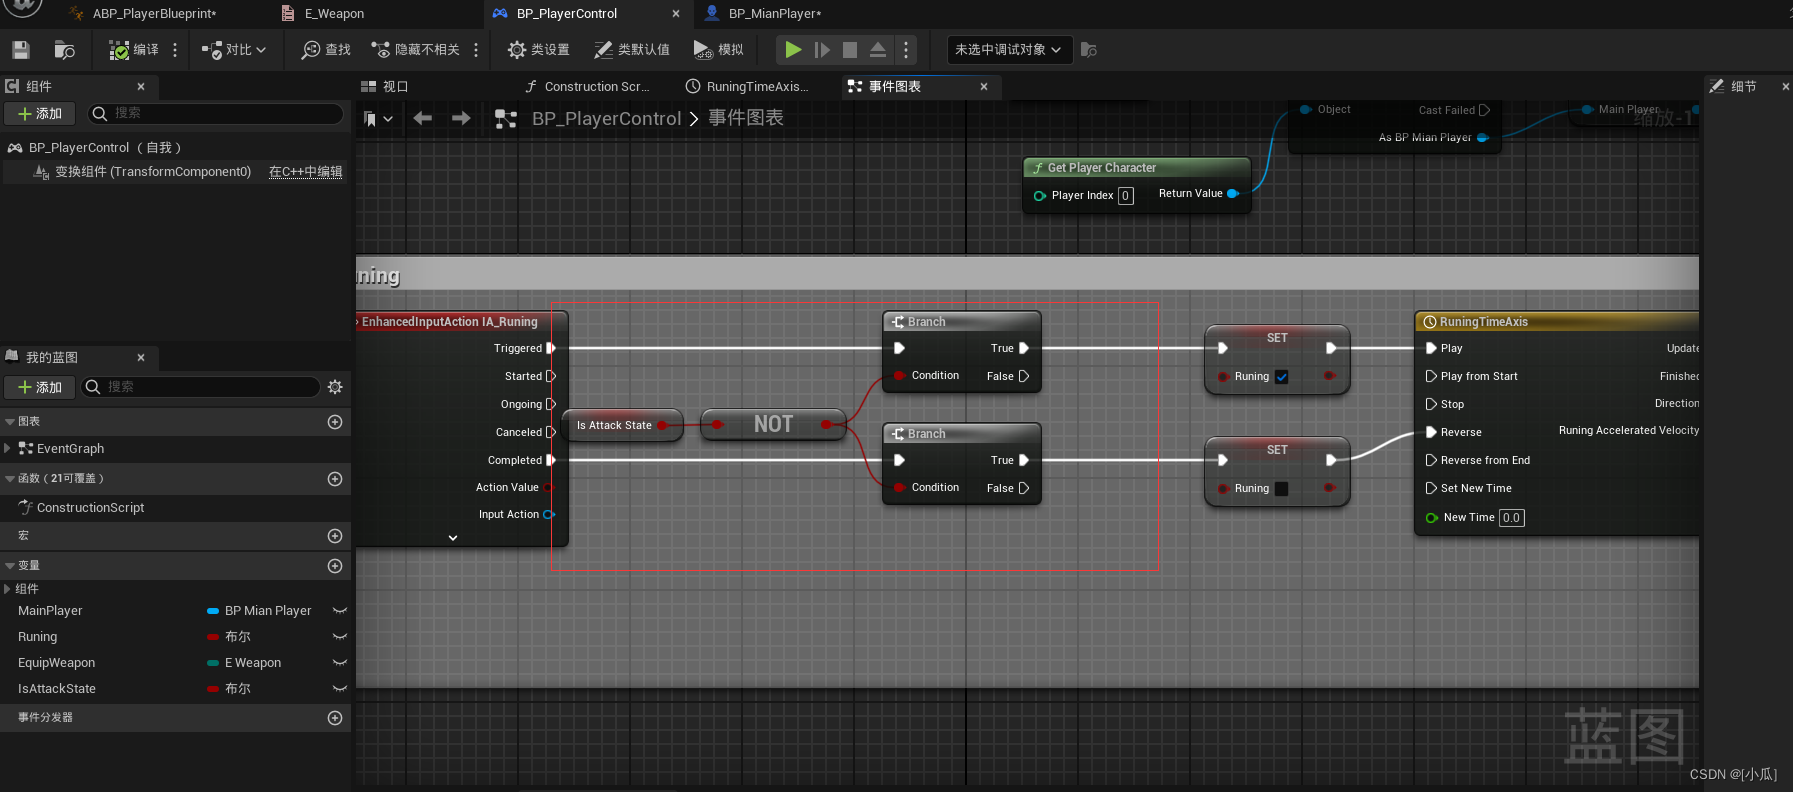The image size is (1793, 792).
Task: Navigate forward in graph history
Action: pos(461,119)
